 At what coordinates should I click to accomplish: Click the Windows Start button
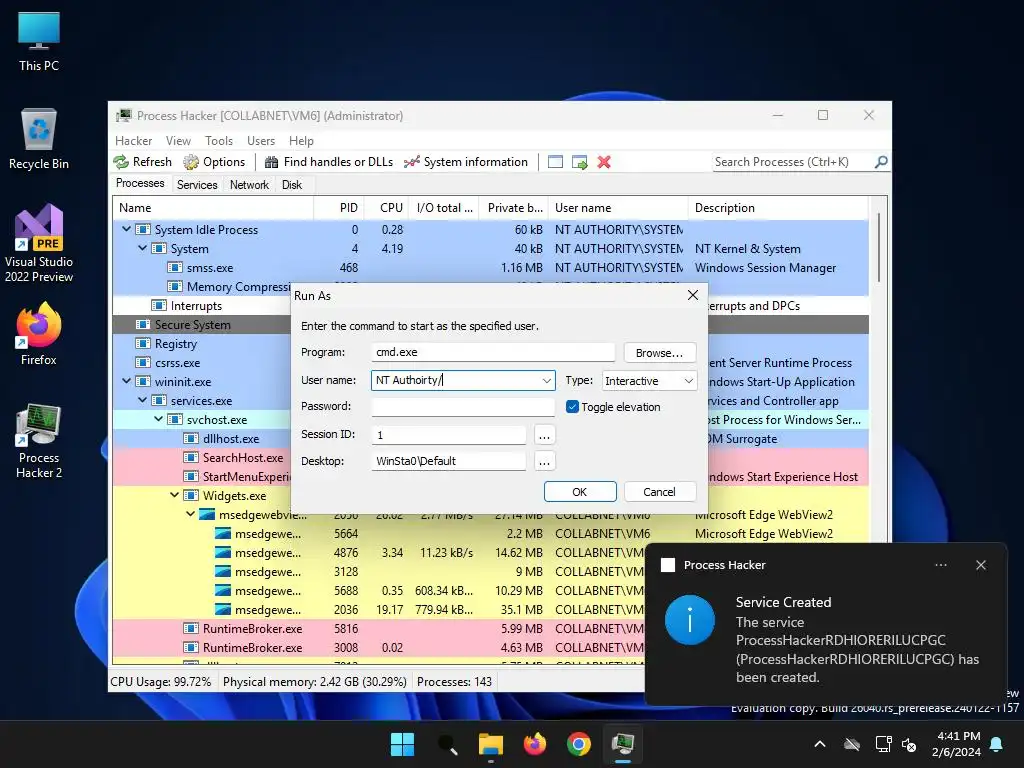pyautogui.click(x=402, y=744)
